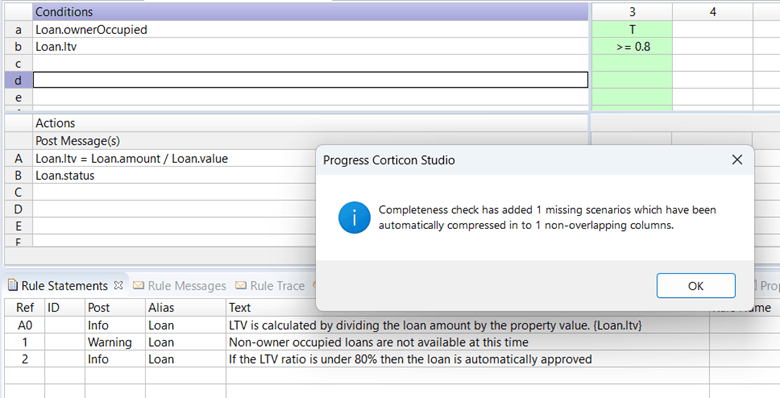Click the Rule Trace tab envelope icon
Screen dimensions: 780x398
click(241, 286)
